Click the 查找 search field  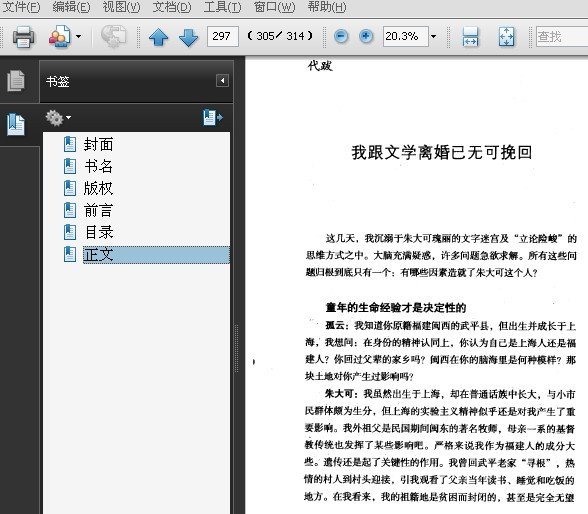(x=562, y=36)
